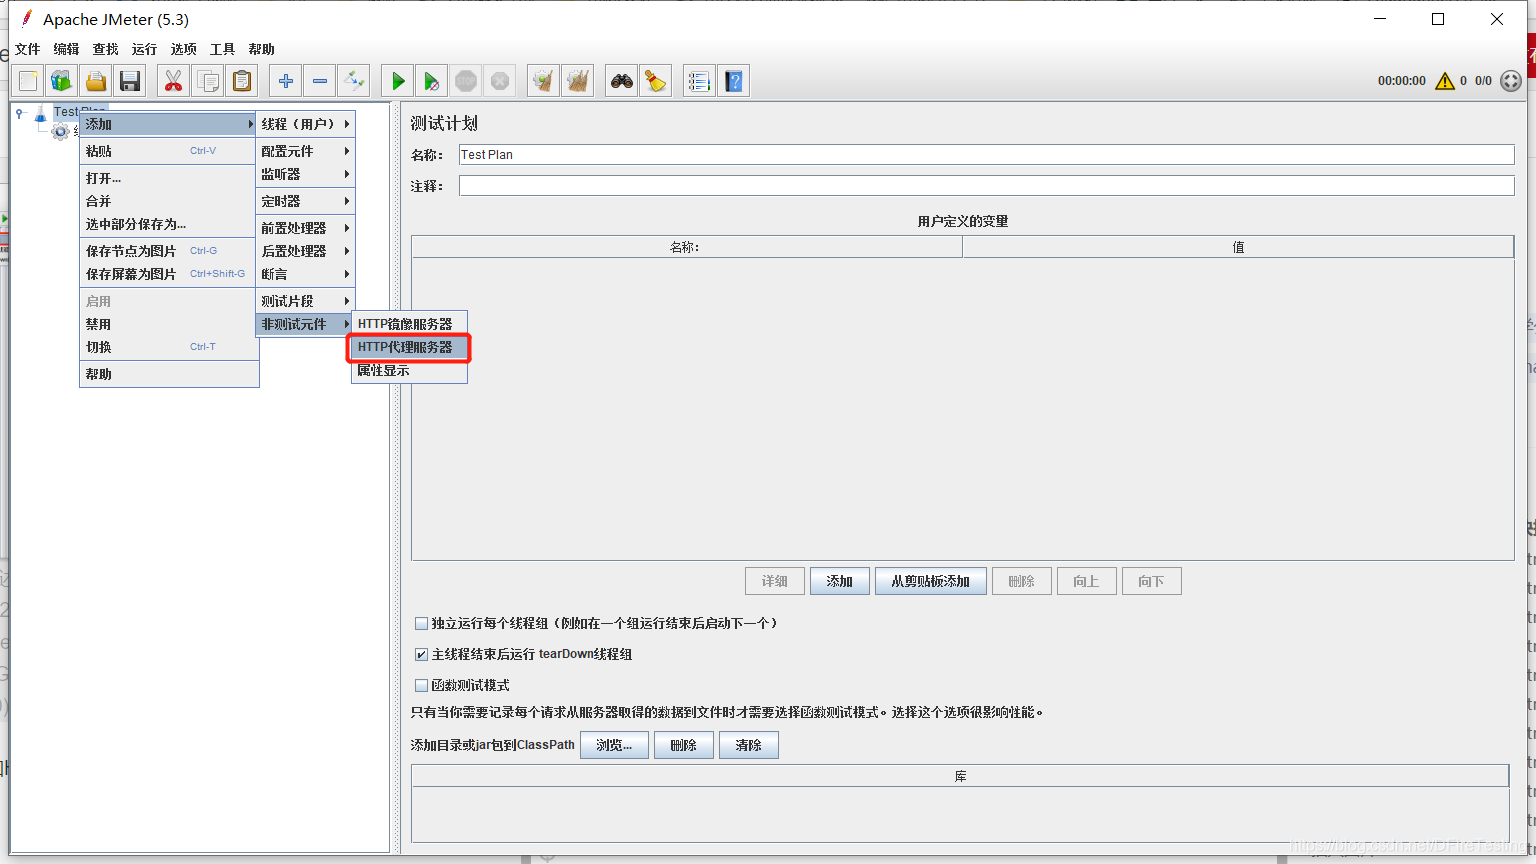
Task: Select HTTP代理服务器 menu entry
Action: point(409,347)
